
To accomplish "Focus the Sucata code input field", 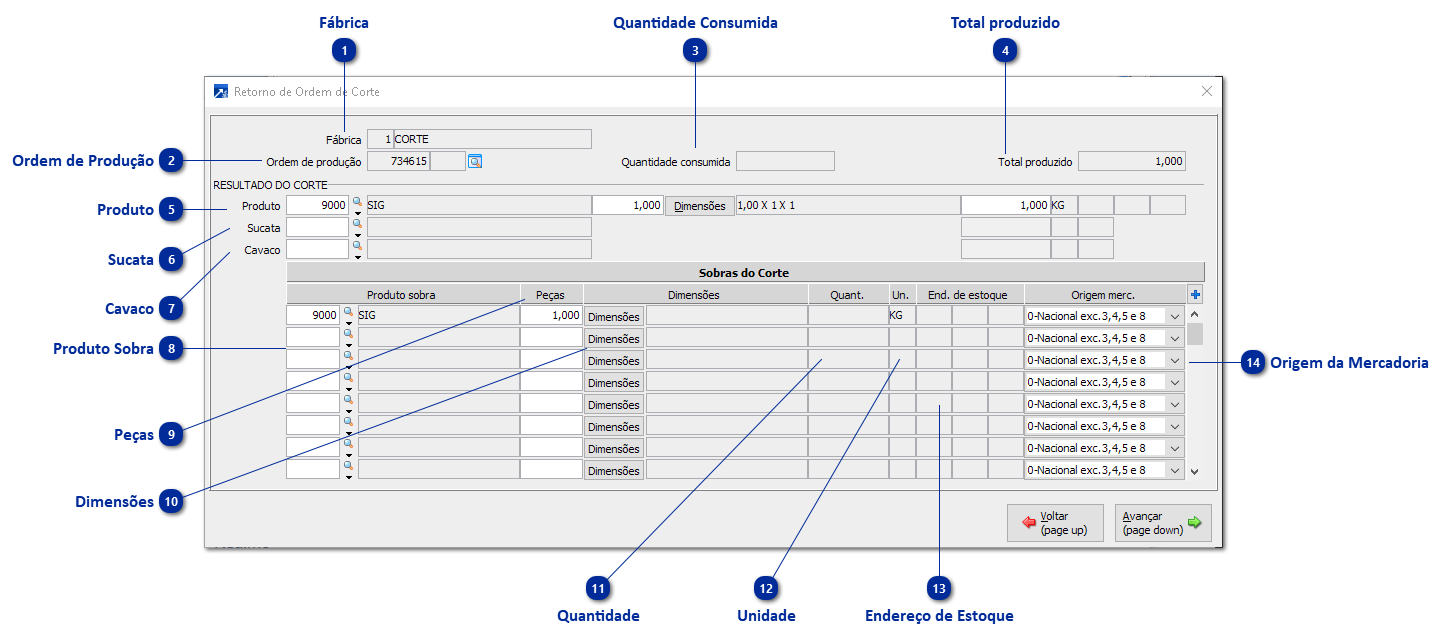I will (318, 227).
